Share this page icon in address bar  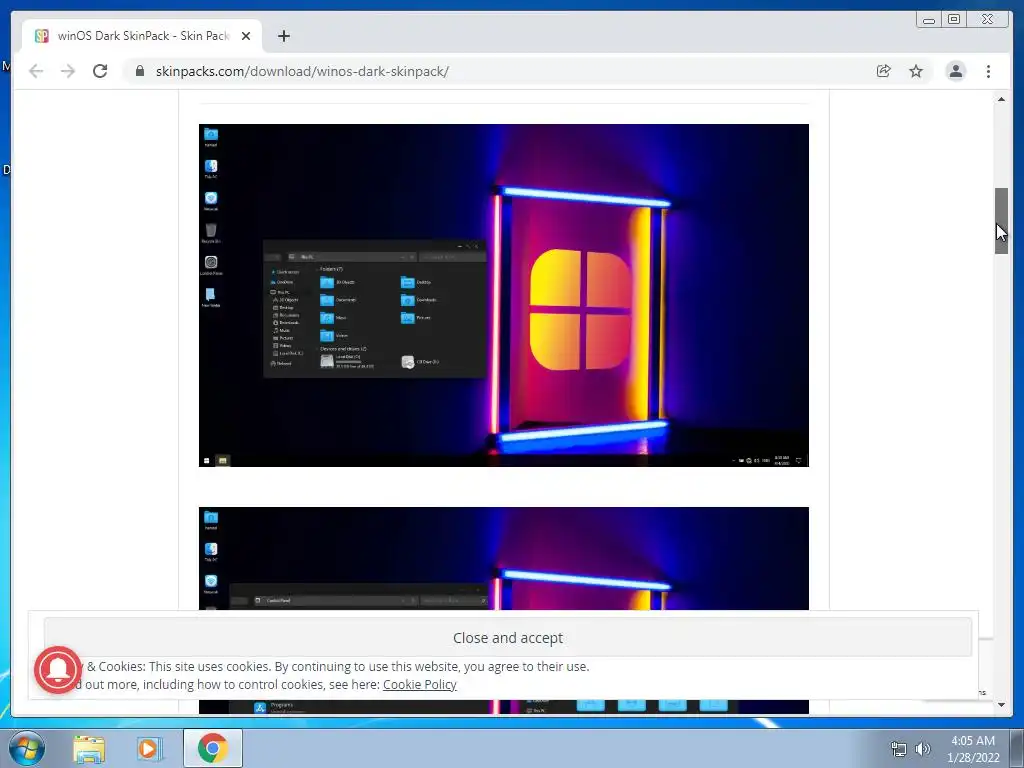(883, 71)
